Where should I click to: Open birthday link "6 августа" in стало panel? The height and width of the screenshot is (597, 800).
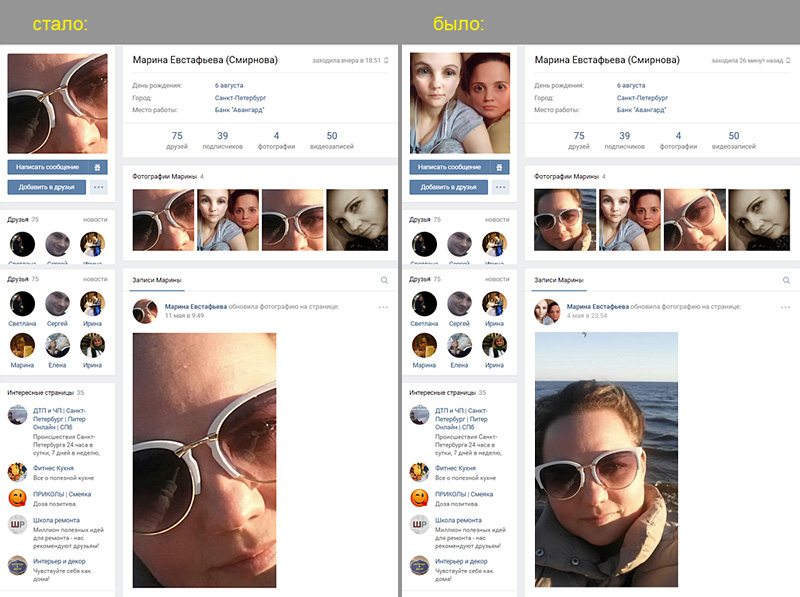point(229,85)
